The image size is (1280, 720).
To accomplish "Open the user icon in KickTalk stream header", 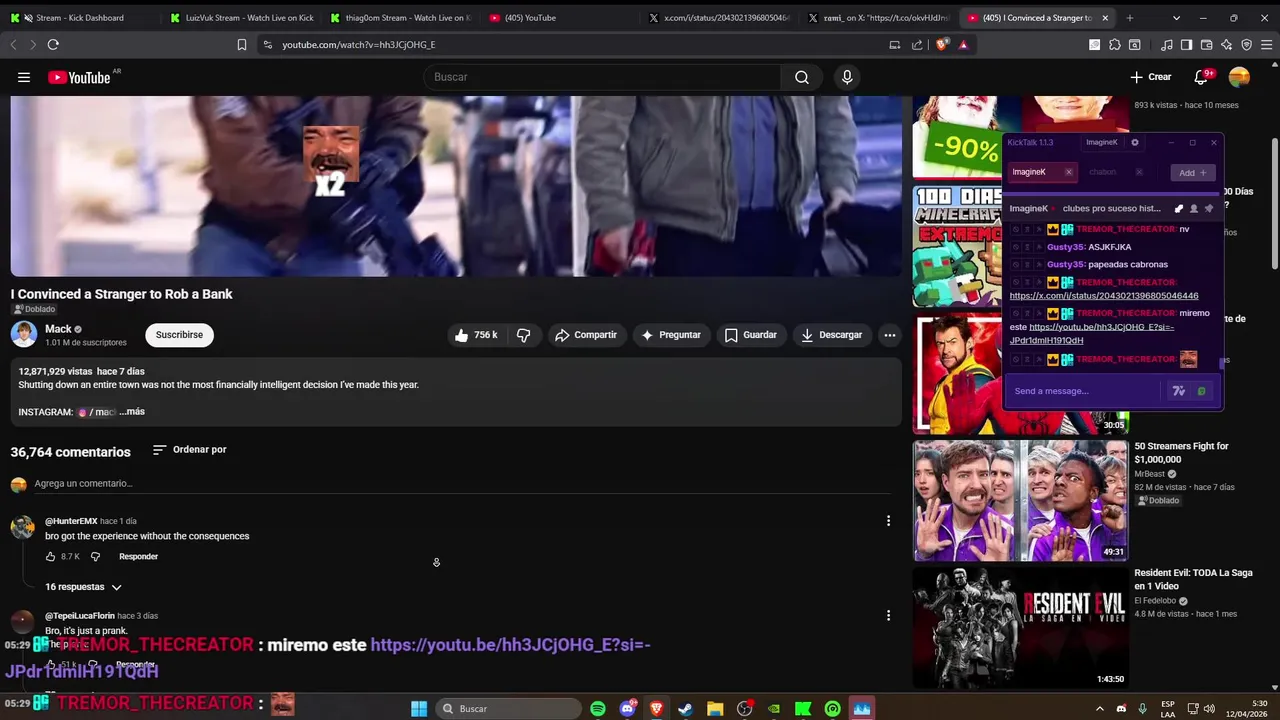I will [x=1194, y=208].
